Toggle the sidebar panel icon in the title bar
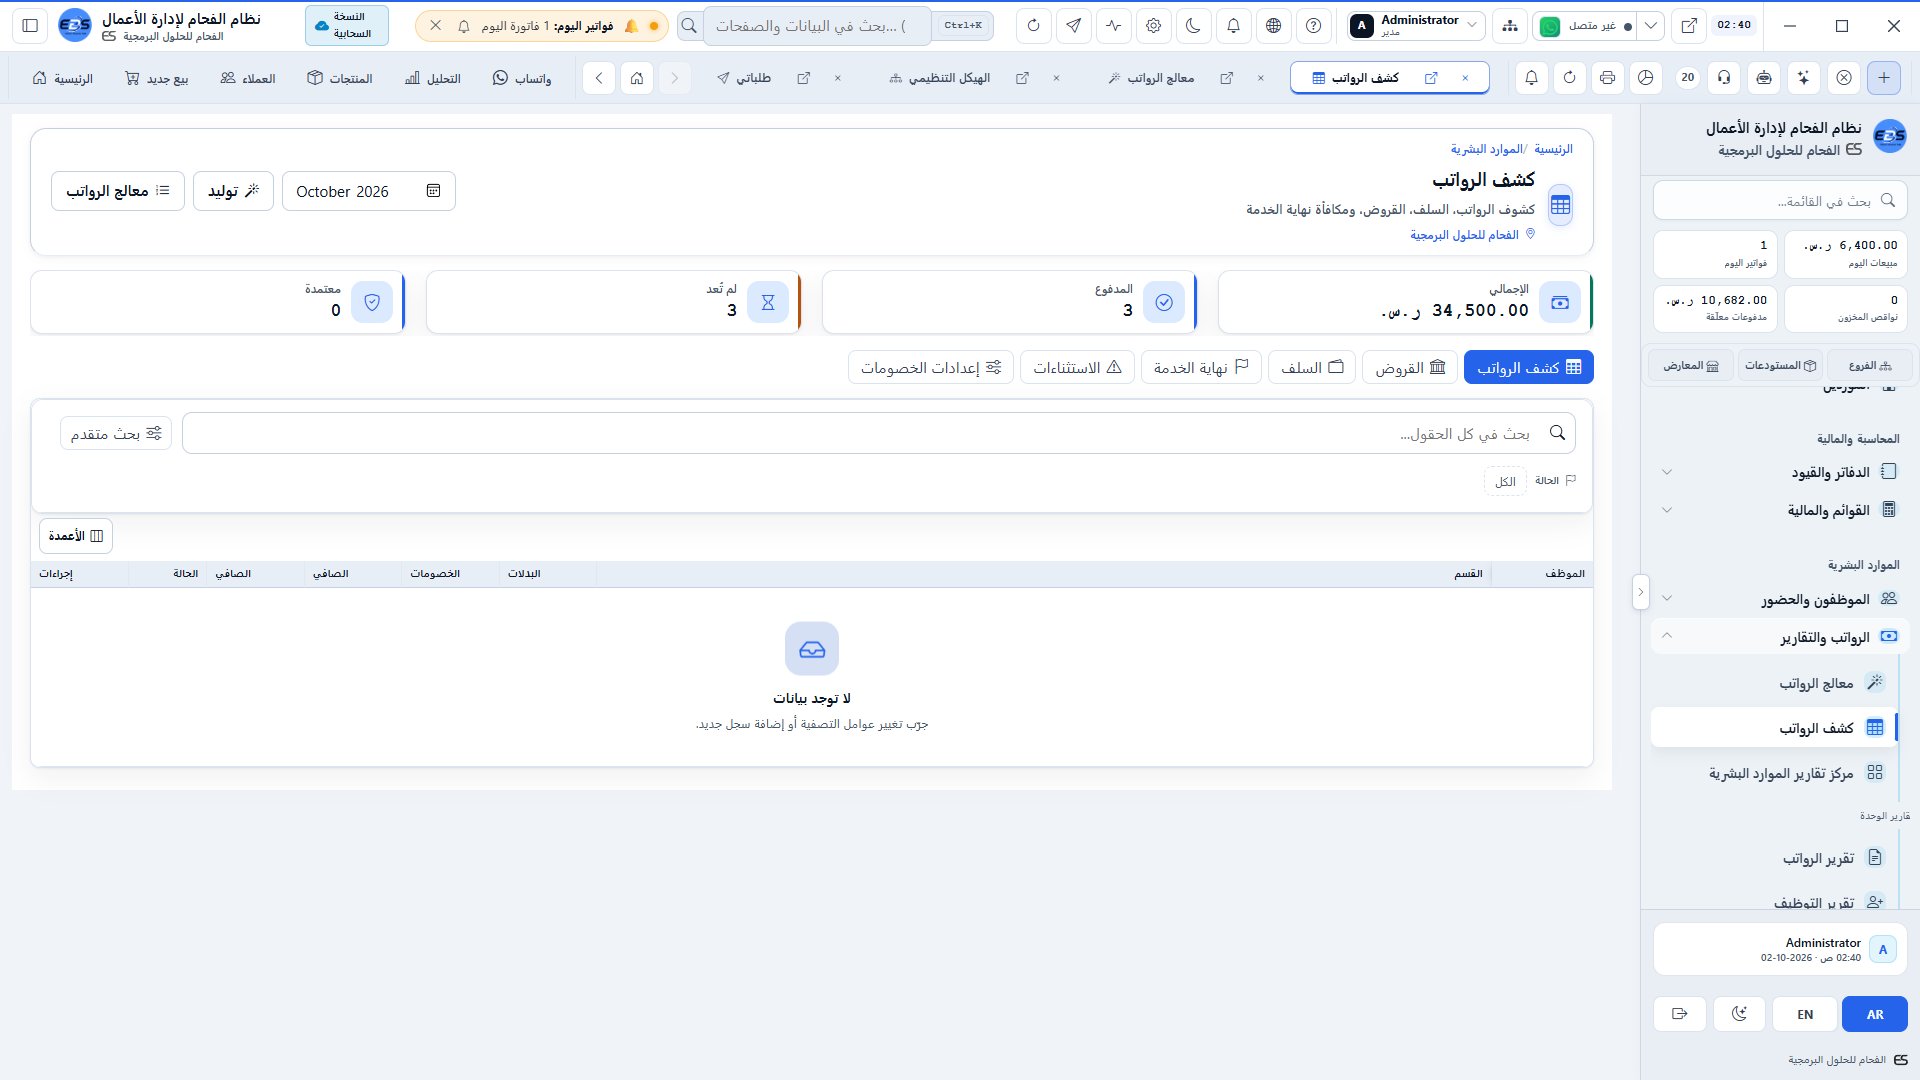This screenshot has width=1920, height=1080. tap(30, 26)
